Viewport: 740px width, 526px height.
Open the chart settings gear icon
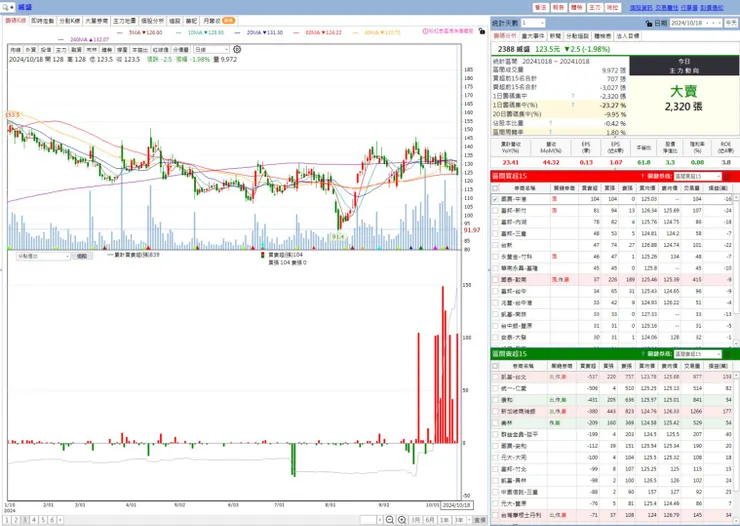[237, 49]
